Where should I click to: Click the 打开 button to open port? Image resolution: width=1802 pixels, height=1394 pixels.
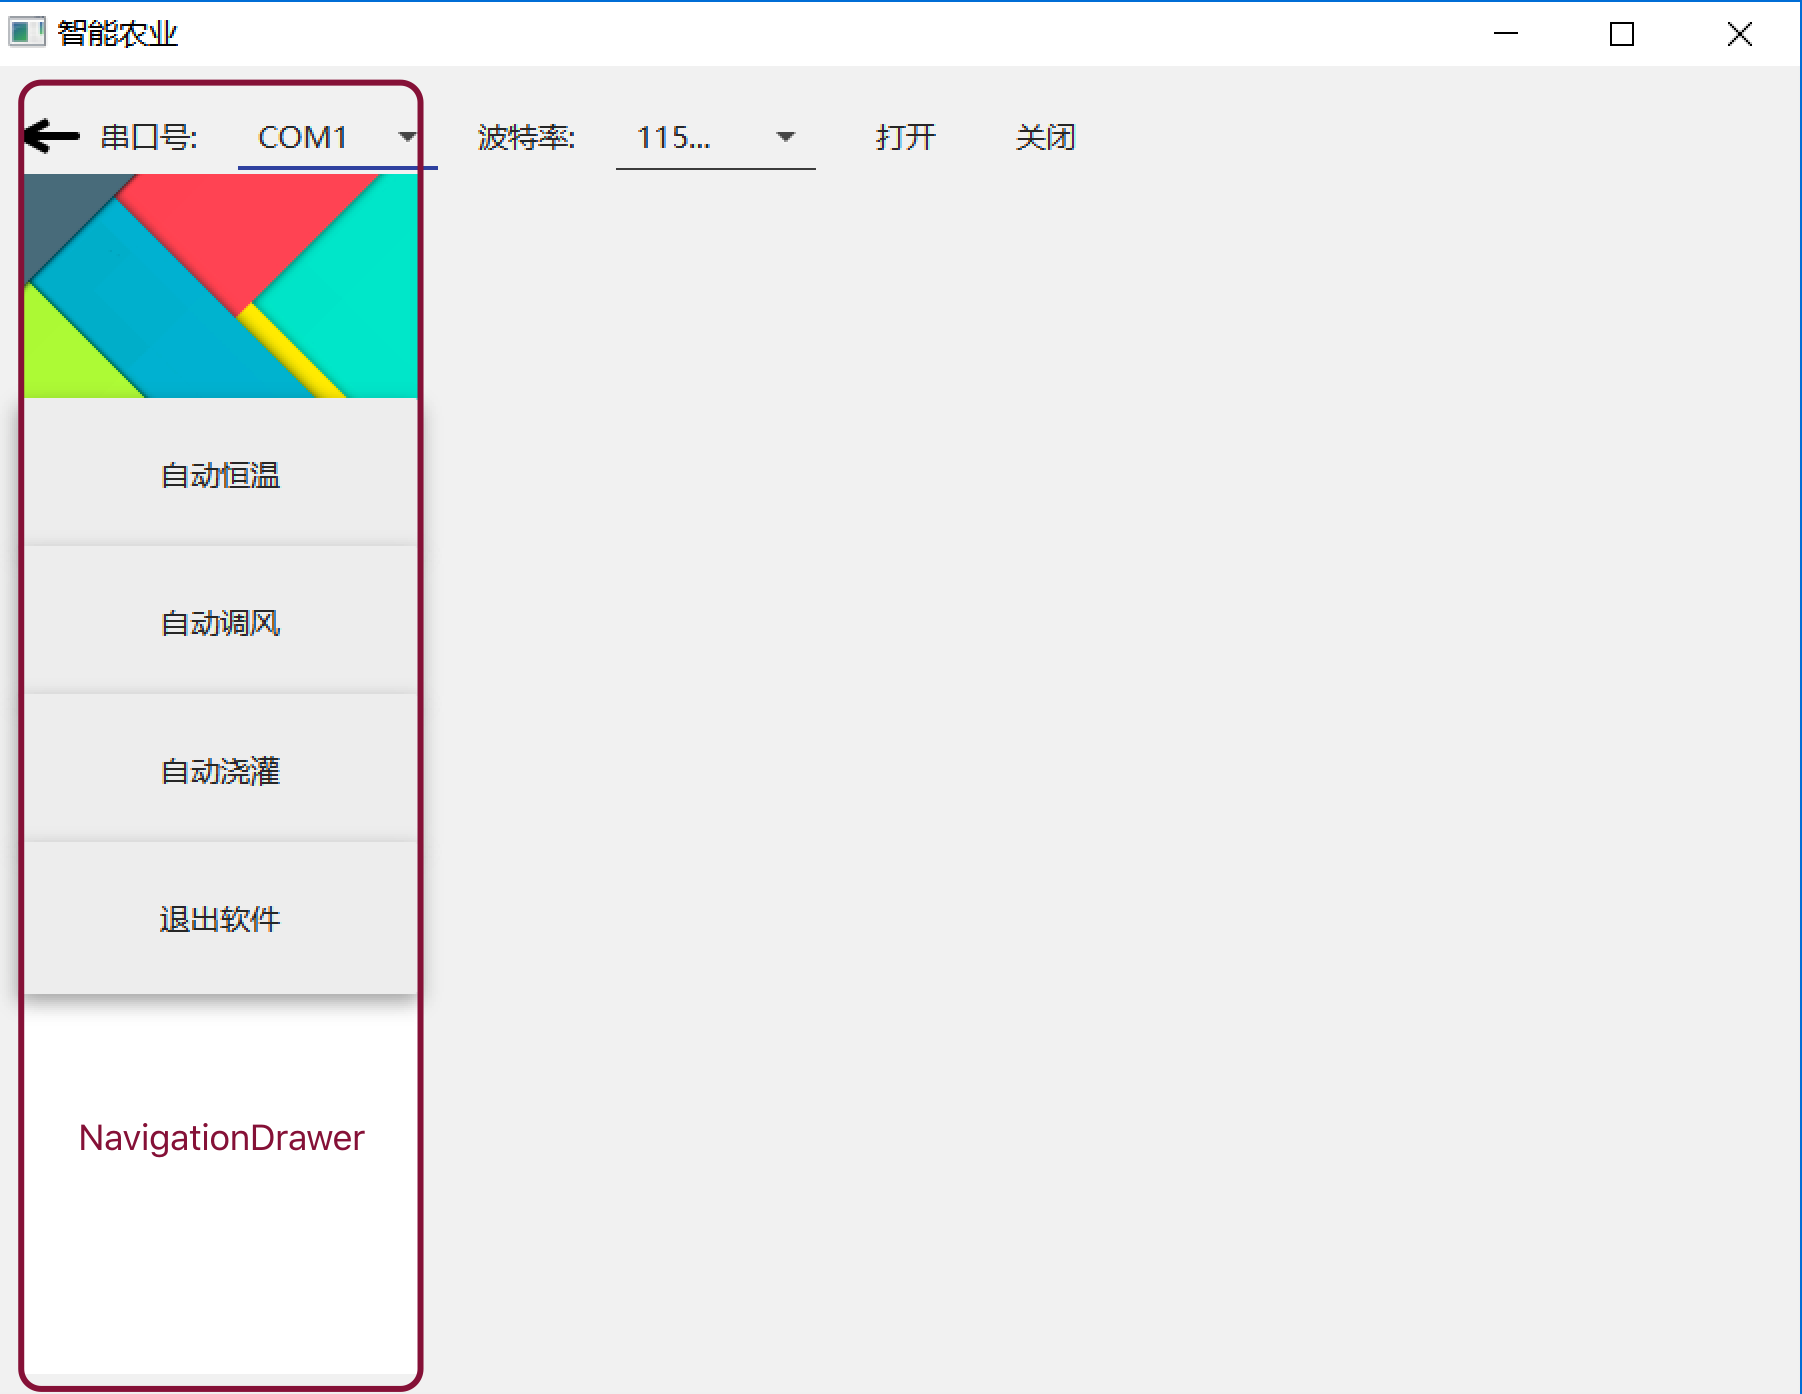[x=903, y=138]
